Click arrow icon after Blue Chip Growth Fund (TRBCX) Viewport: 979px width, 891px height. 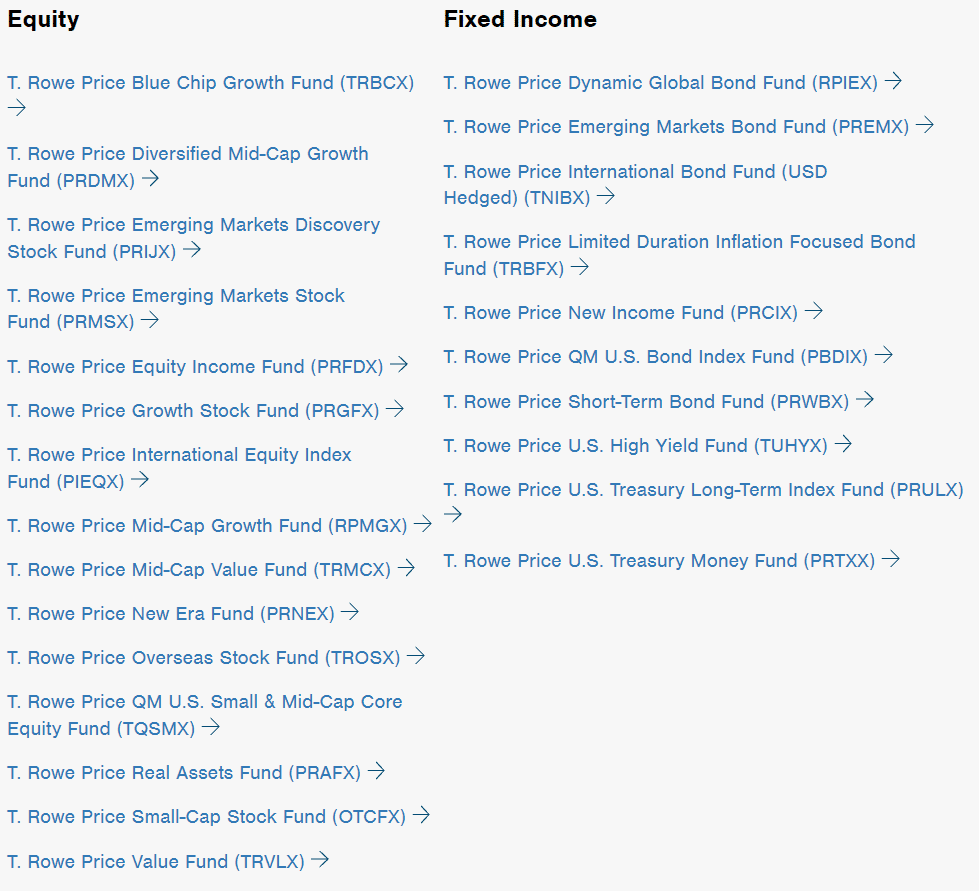(17, 108)
